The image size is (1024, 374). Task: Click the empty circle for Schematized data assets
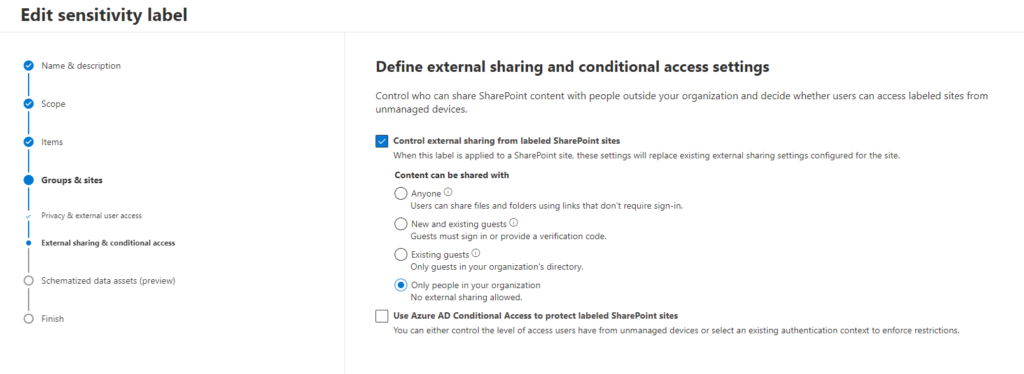click(x=28, y=281)
